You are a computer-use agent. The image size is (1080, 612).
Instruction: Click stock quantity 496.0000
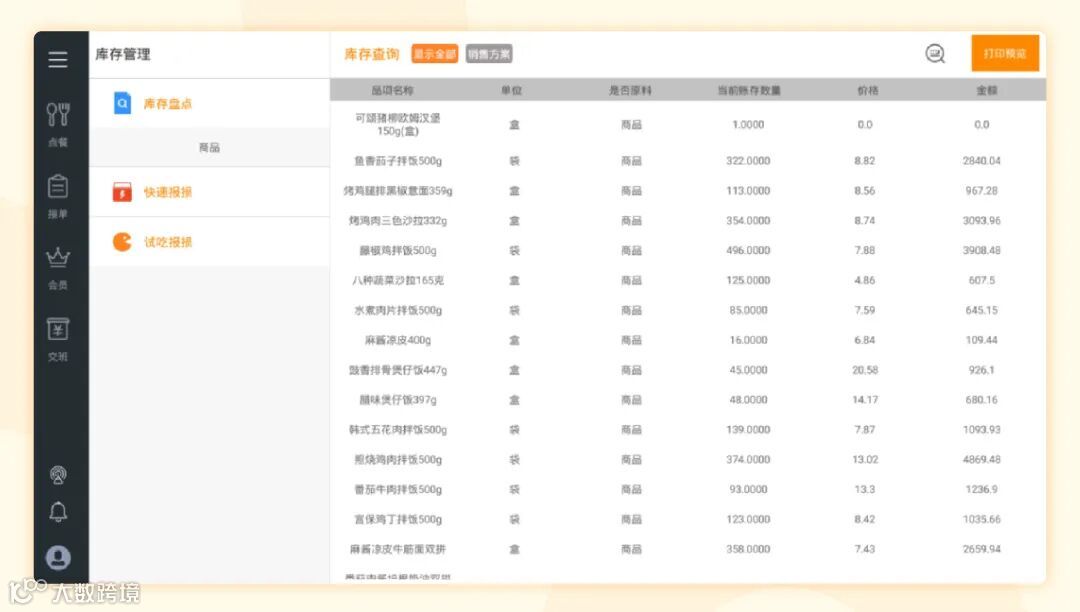(748, 251)
